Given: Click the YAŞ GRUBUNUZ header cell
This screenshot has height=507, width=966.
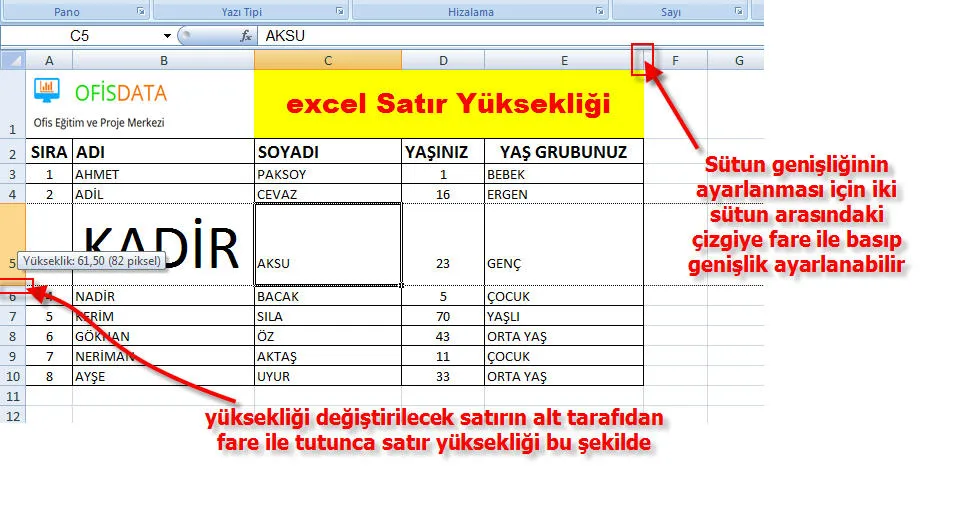Looking at the screenshot, I should (x=564, y=152).
